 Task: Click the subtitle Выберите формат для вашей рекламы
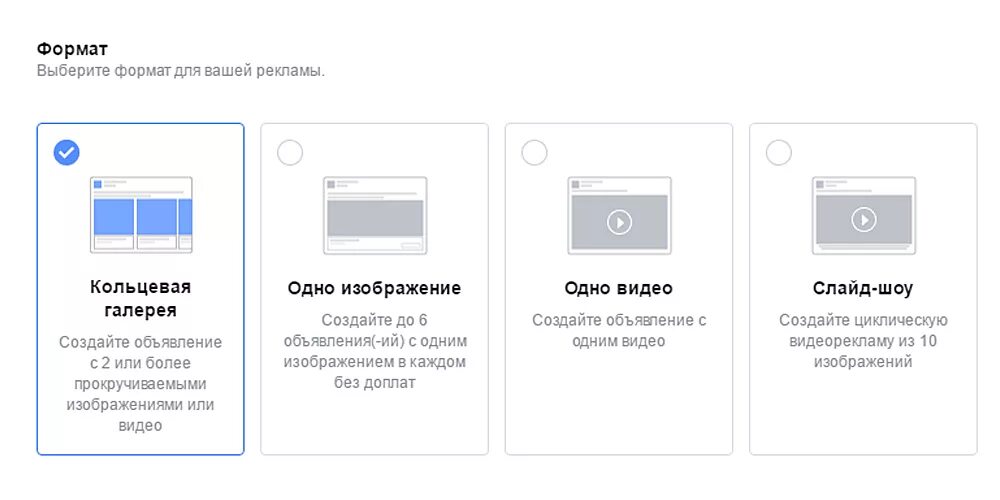pos(180,71)
